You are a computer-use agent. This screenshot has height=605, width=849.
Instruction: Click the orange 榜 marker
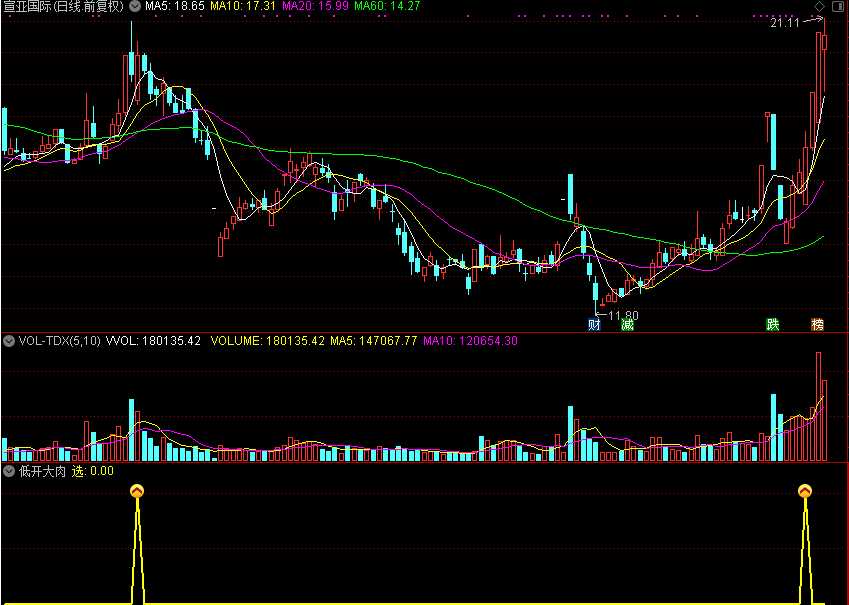point(818,325)
